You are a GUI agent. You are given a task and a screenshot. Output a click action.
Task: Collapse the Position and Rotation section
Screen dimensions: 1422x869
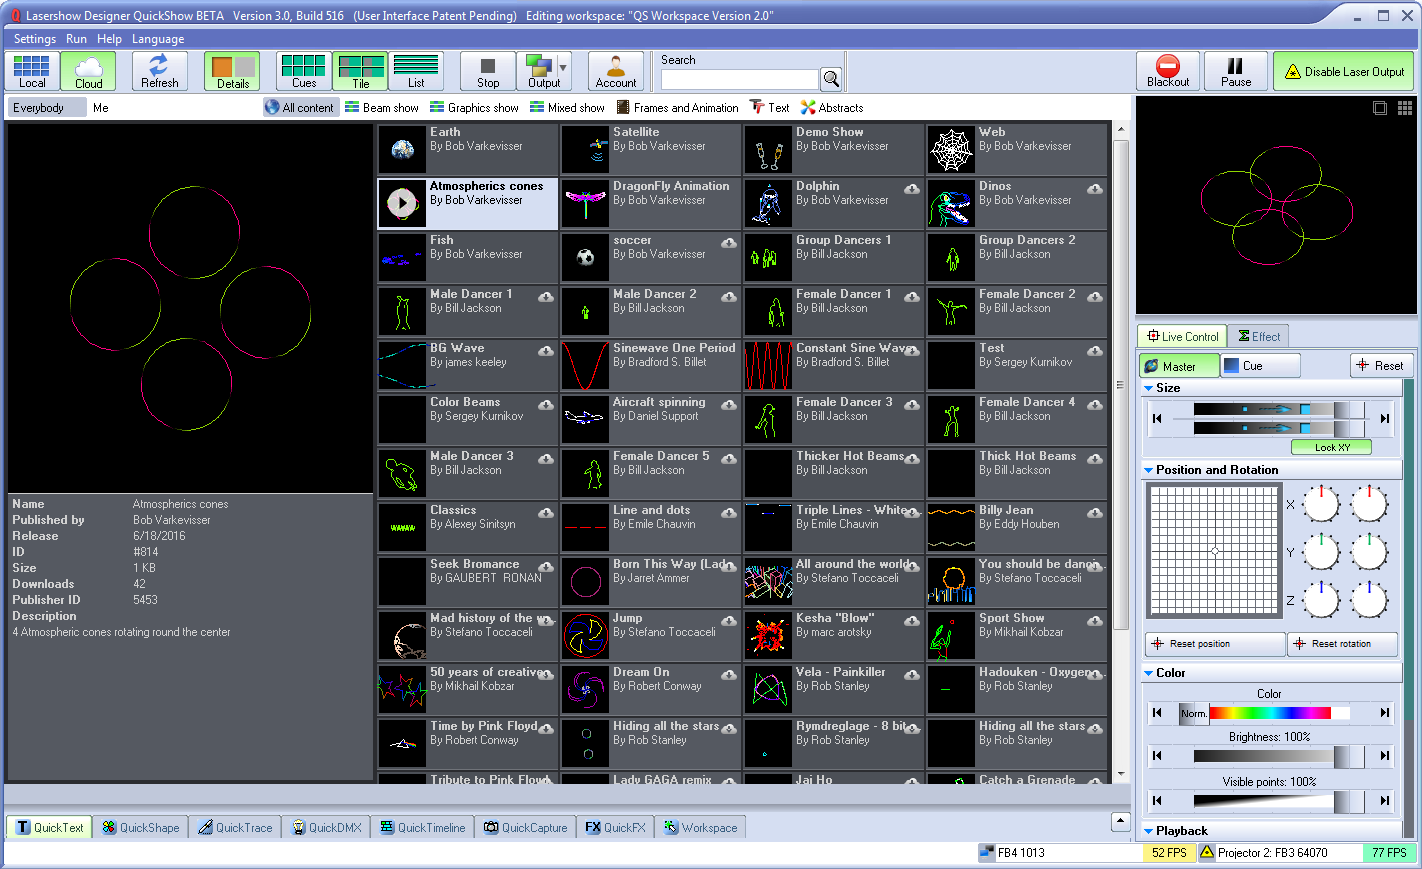tap(1149, 470)
